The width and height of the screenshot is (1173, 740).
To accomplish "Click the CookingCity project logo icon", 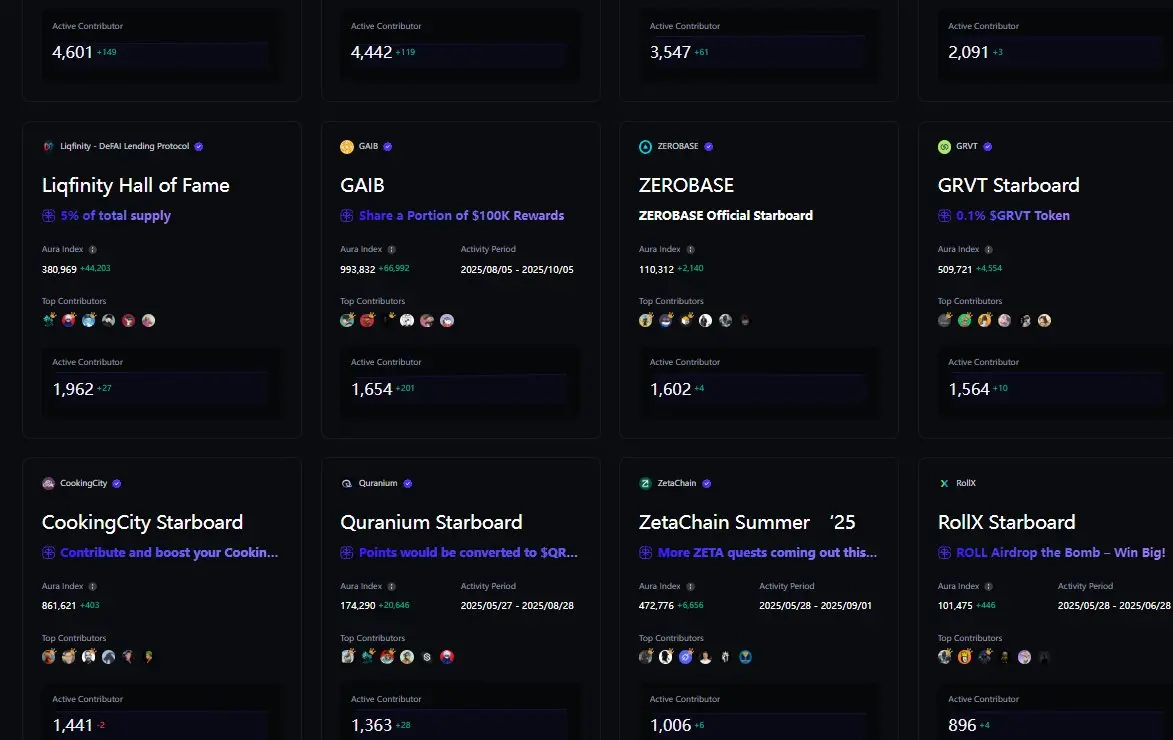I will 49,483.
